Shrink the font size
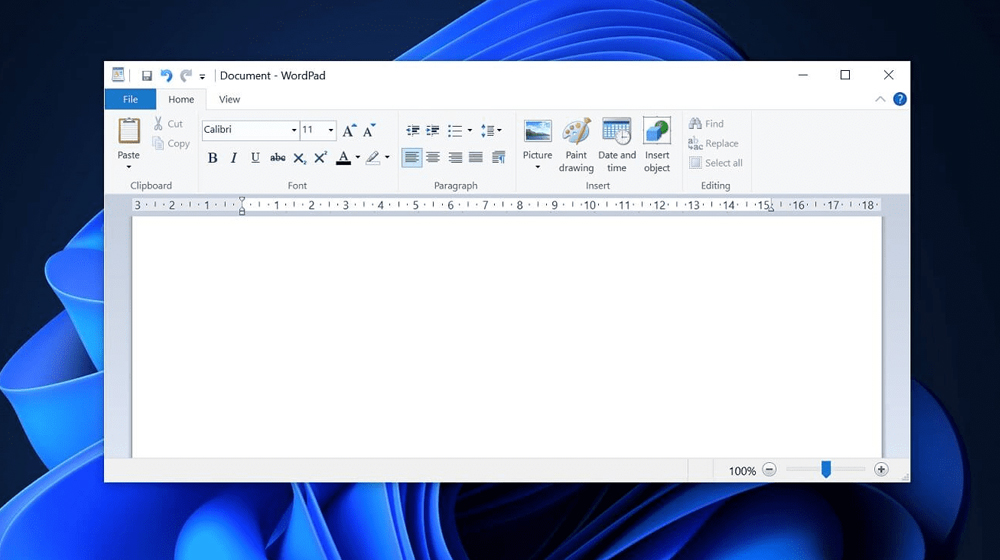The width and height of the screenshot is (1000, 560). (369, 131)
